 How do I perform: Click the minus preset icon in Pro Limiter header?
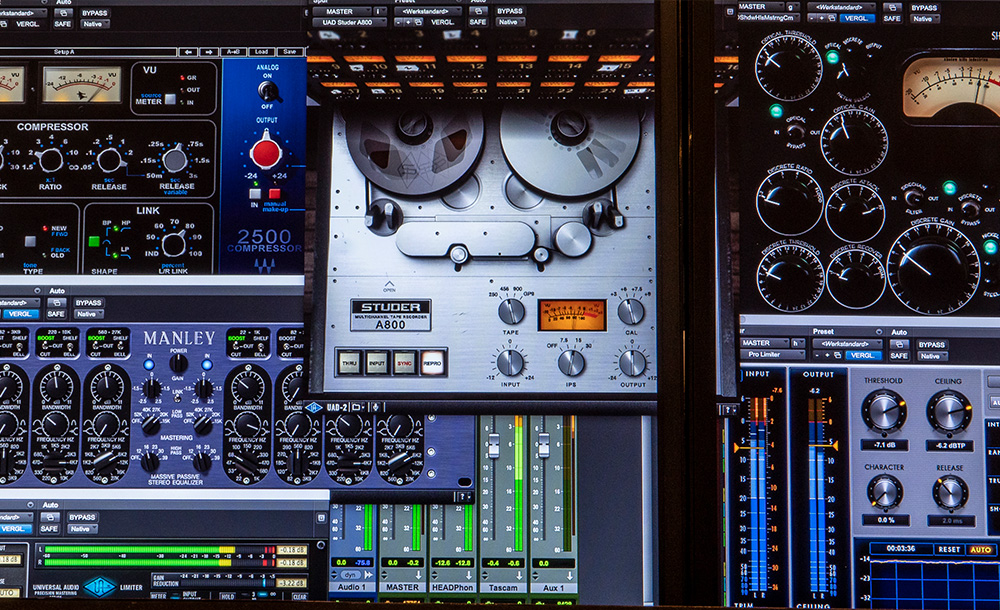pyautogui.click(x=818, y=355)
